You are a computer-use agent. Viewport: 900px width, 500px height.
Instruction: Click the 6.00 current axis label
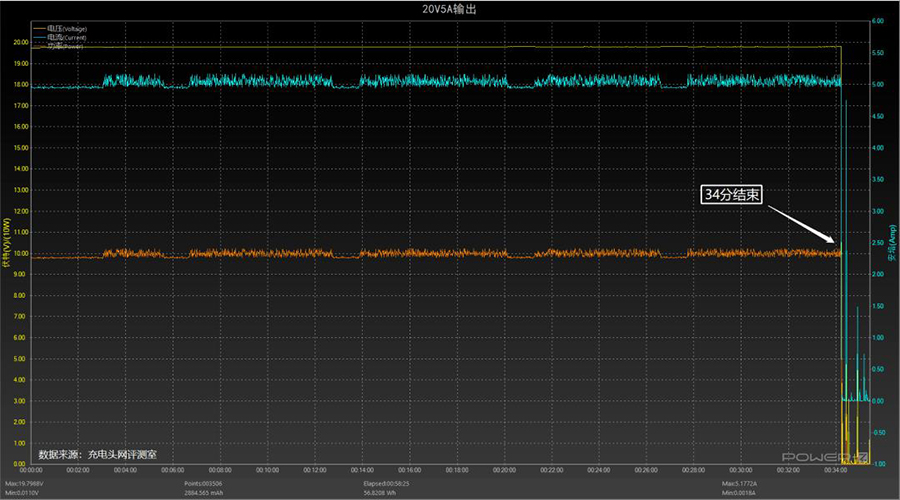click(878, 21)
